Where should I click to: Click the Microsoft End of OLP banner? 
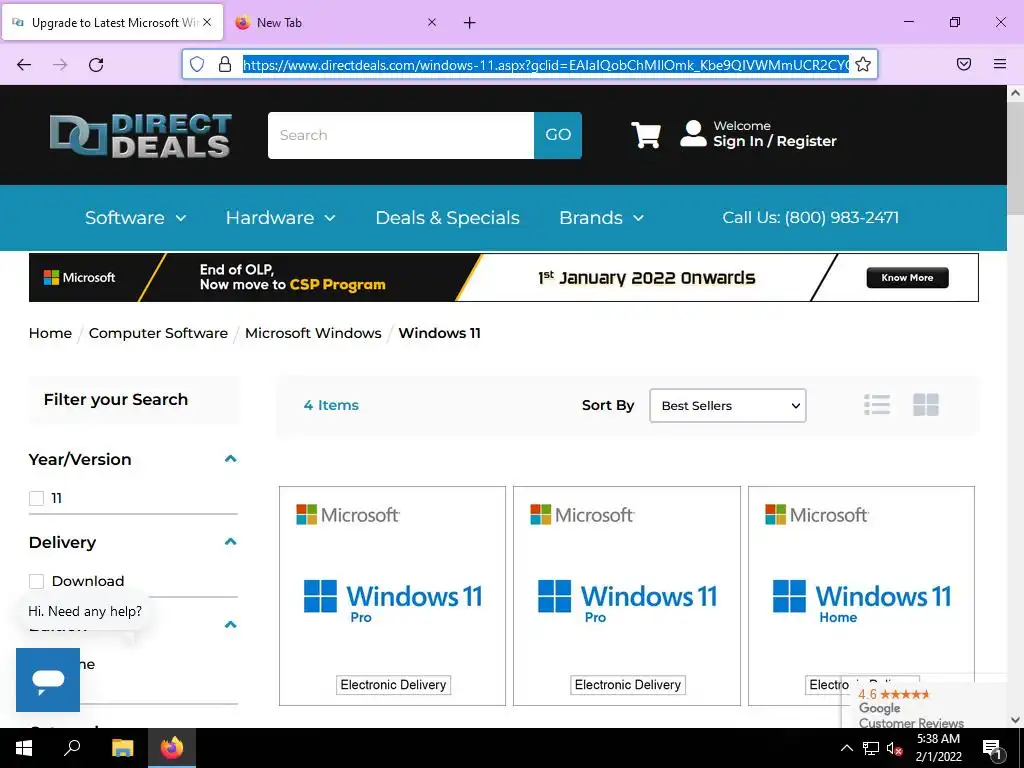tap(504, 278)
